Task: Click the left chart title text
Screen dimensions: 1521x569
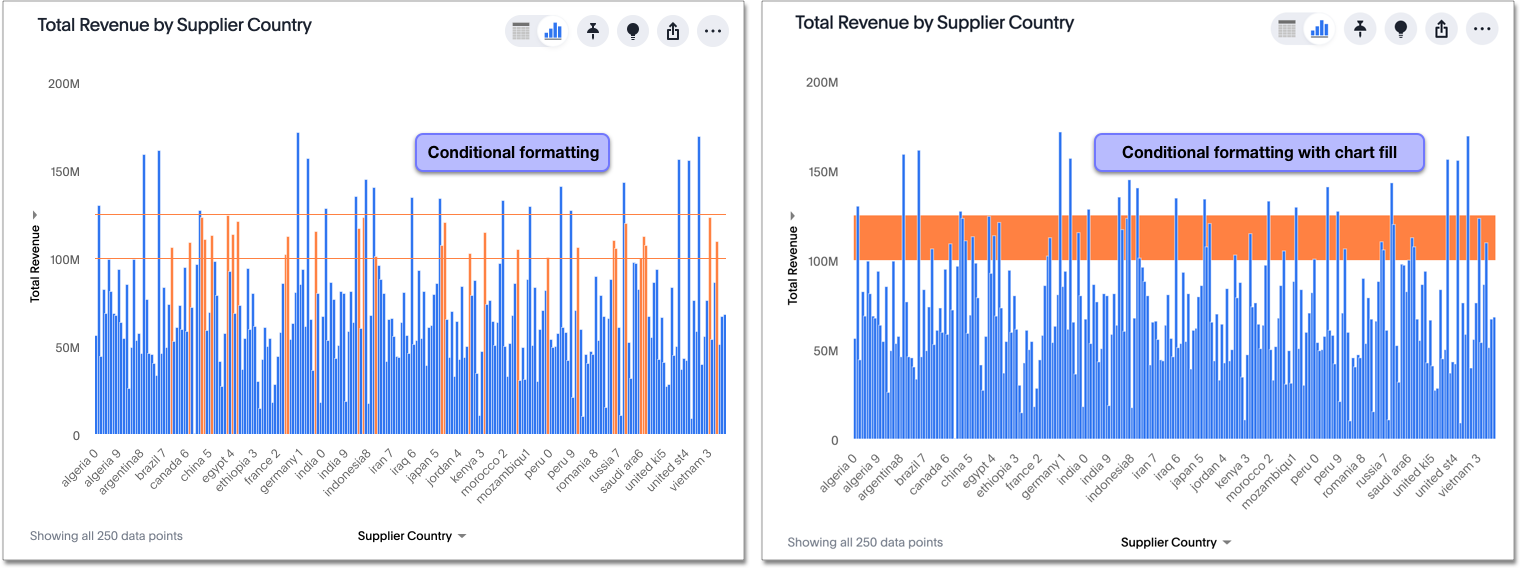Action: pos(174,25)
